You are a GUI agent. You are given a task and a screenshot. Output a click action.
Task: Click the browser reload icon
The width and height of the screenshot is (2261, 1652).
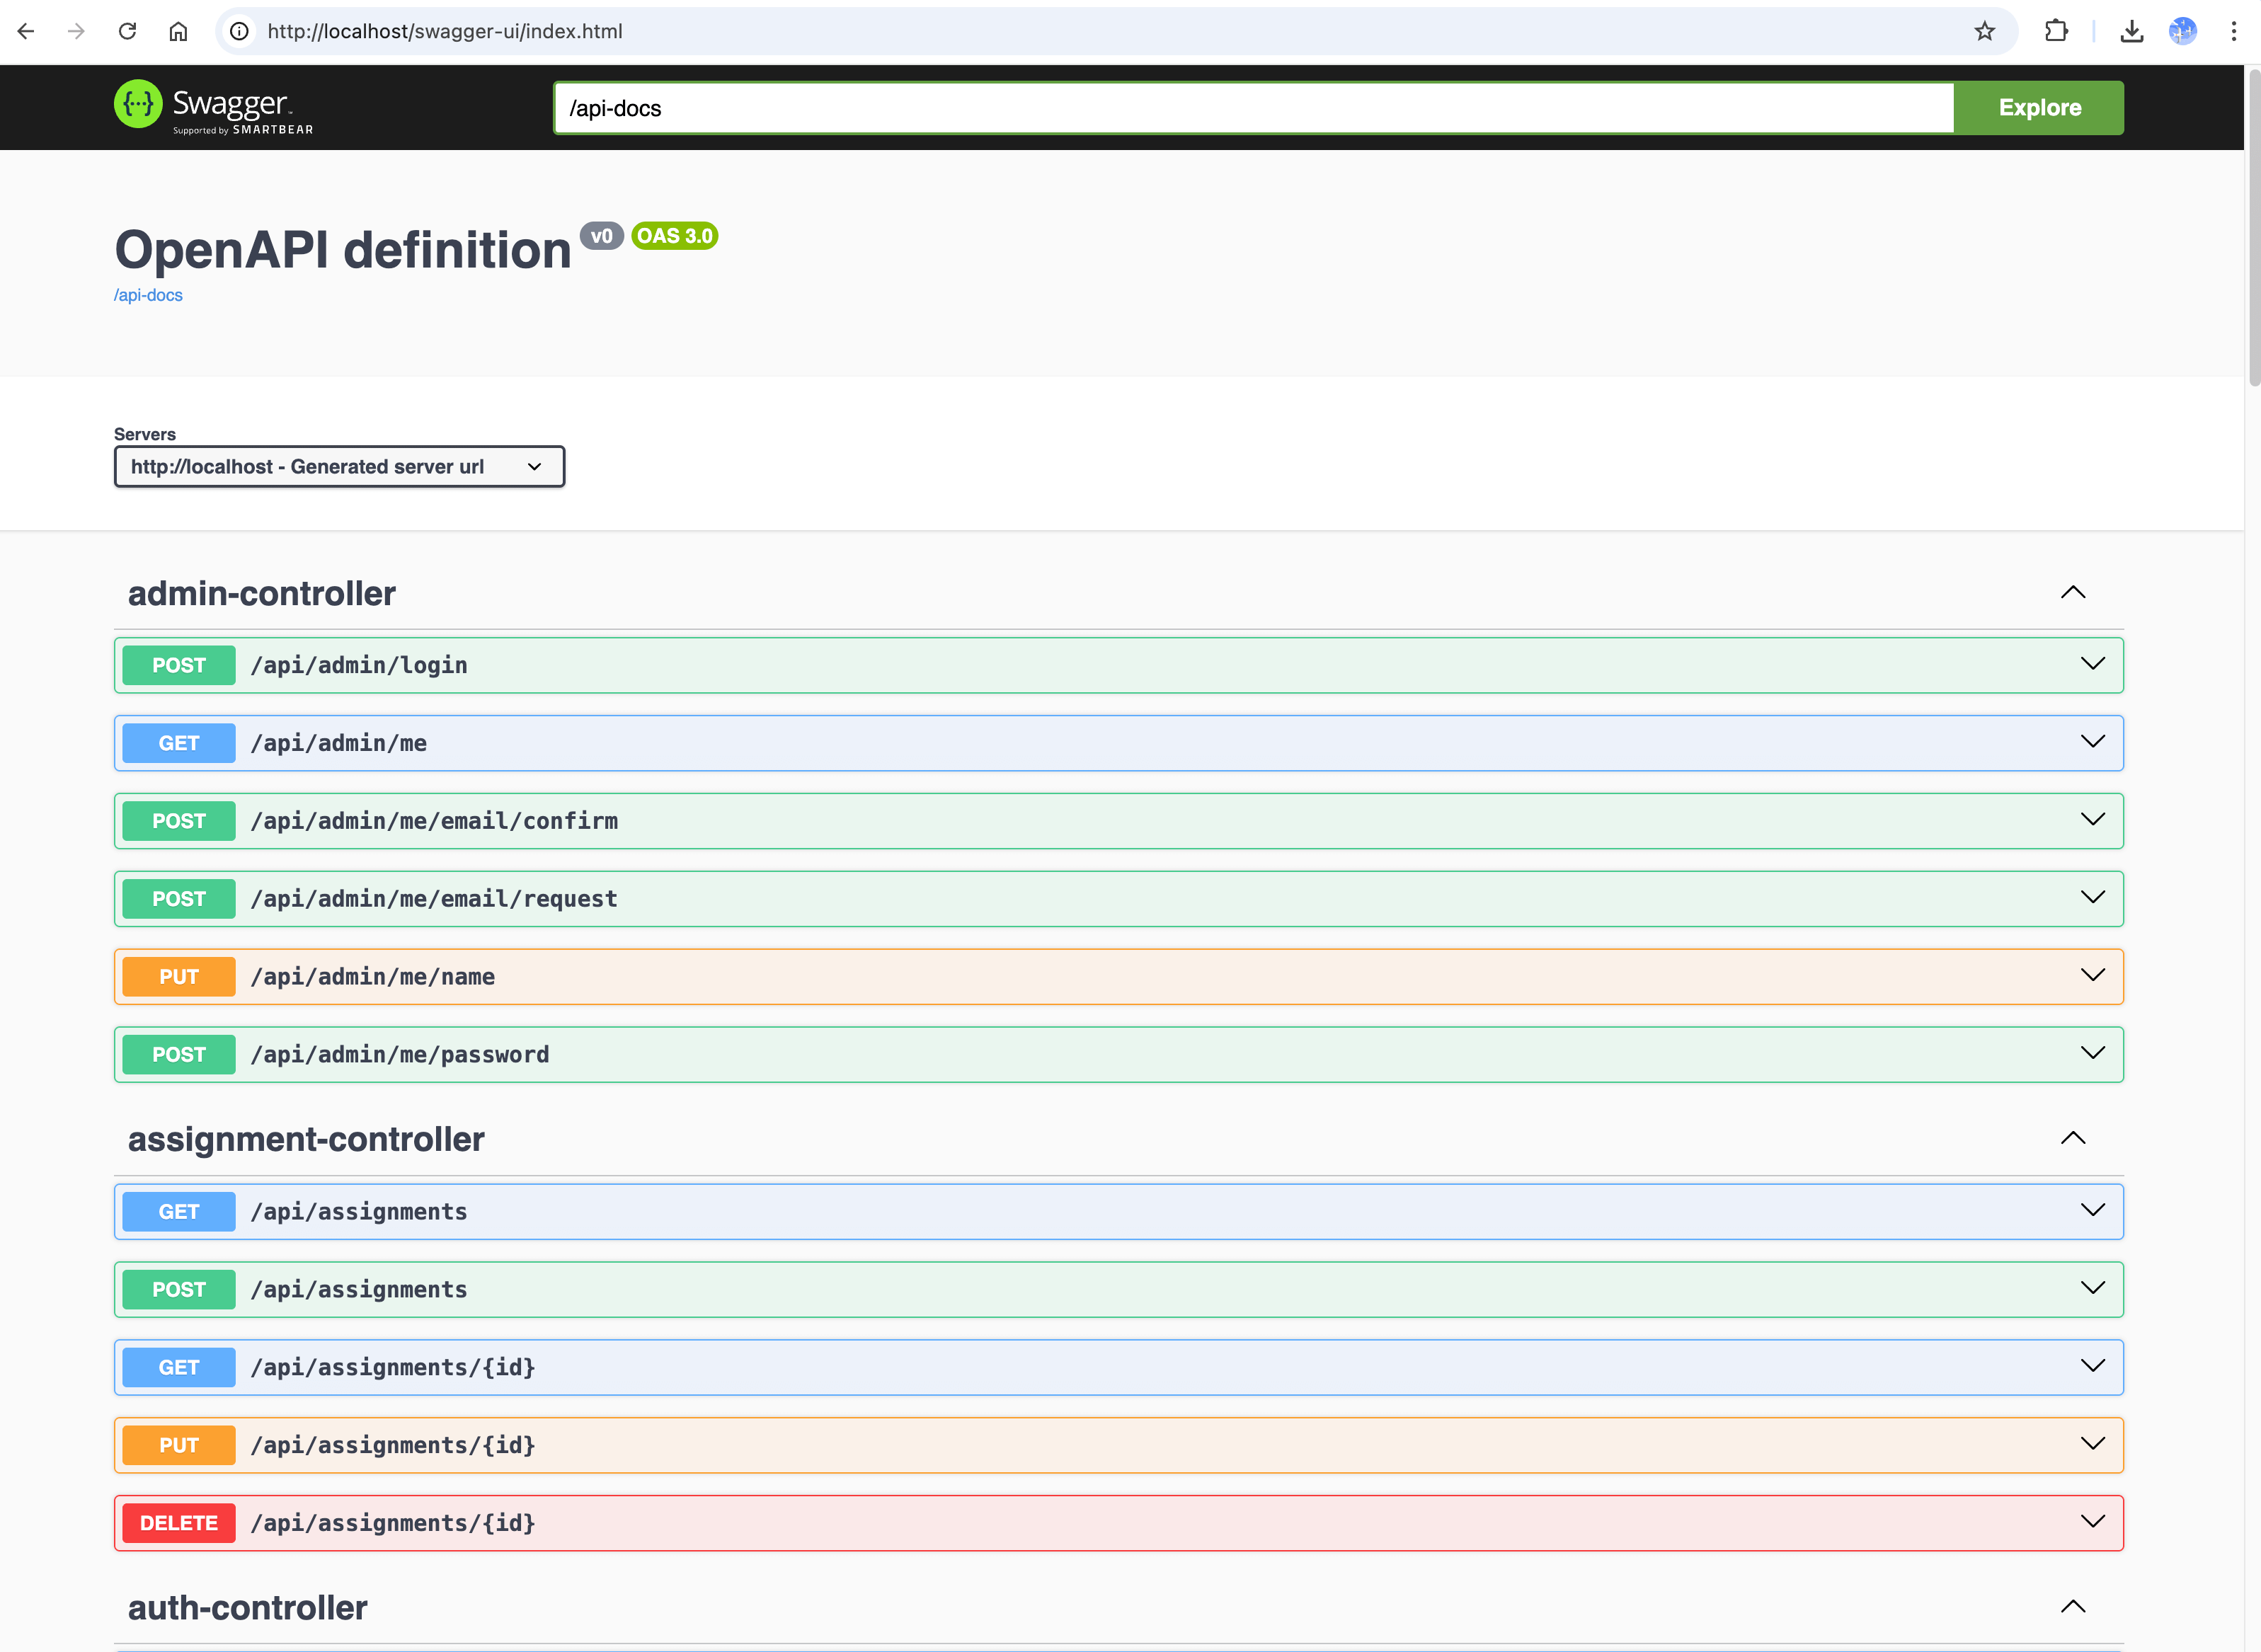pyautogui.click(x=127, y=31)
